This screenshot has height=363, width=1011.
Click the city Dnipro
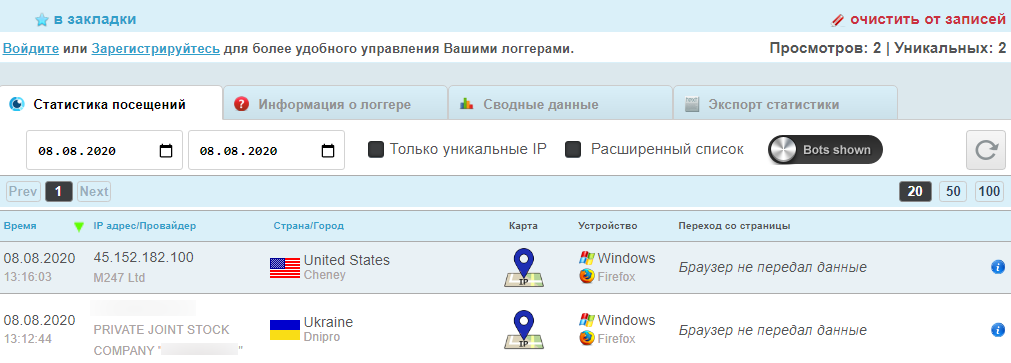321,337
